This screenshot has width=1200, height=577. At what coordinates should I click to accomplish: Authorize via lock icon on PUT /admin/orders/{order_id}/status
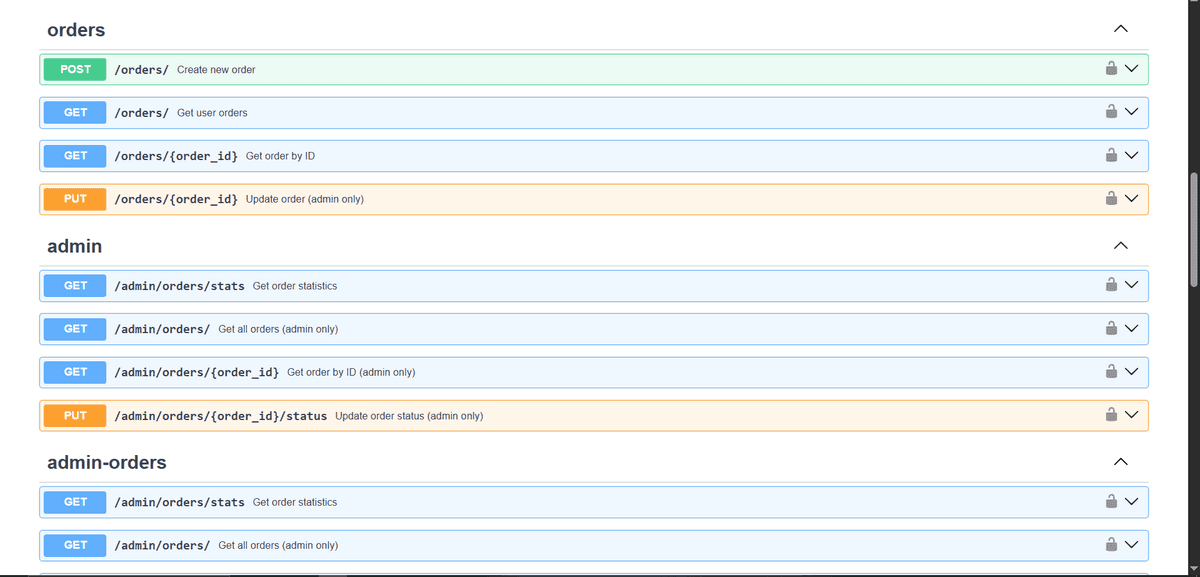(x=1110, y=414)
